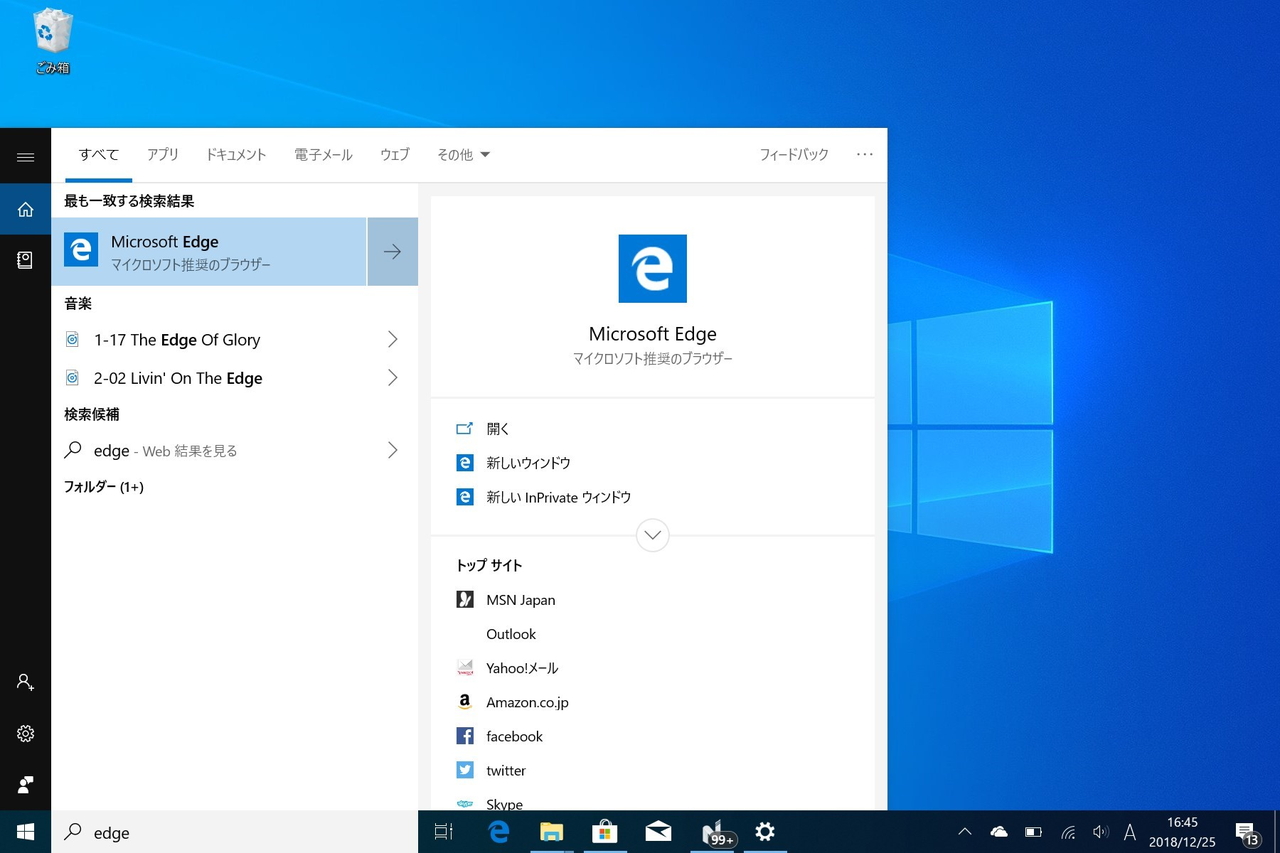Select the すべて tab
This screenshot has width=1280, height=853.
tap(99, 155)
